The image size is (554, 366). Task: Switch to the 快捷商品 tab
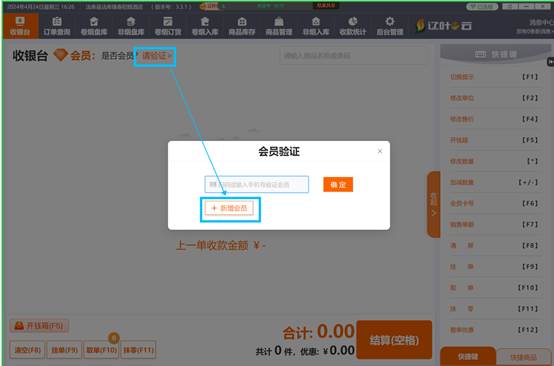pyautogui.click(x=524, y=357)
